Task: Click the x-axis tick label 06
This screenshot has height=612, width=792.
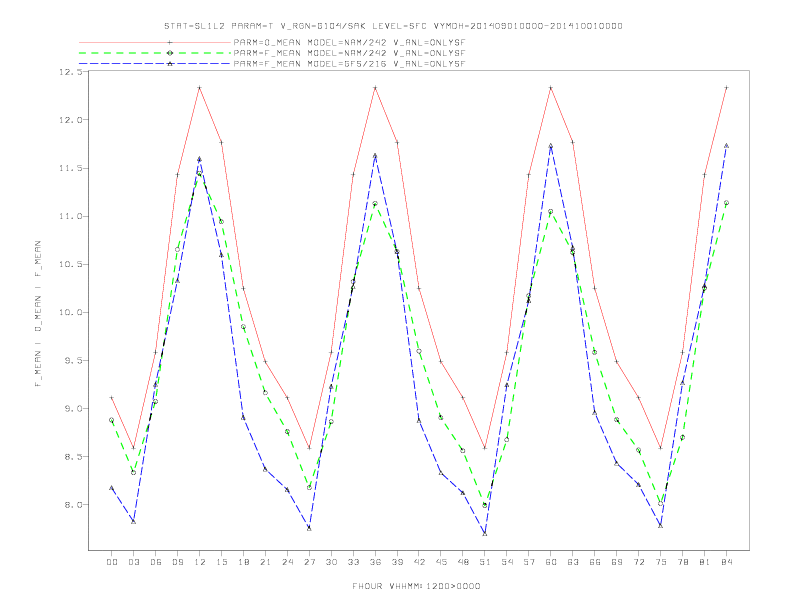Action: [x=156, y=562]
